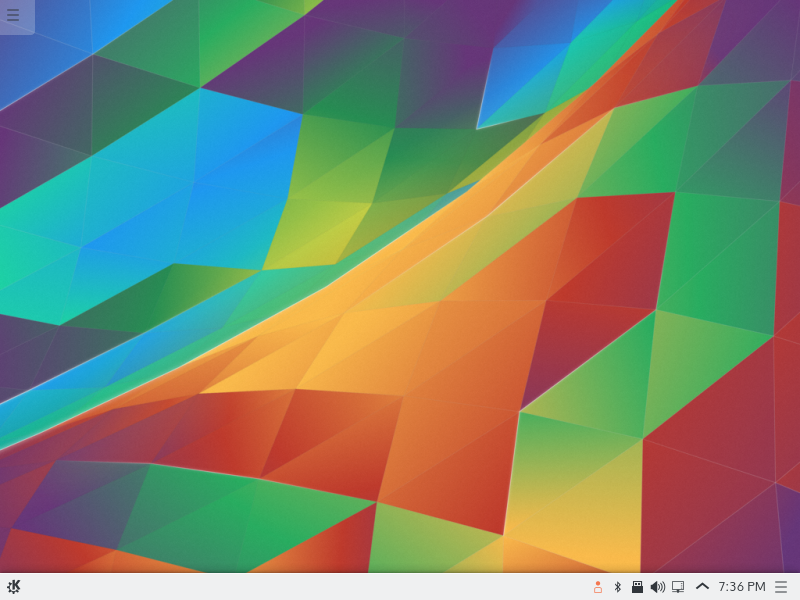Screen dimensions: 800x600
Task: Click the orange user icon in system tray
Action: tap(598, 587)
